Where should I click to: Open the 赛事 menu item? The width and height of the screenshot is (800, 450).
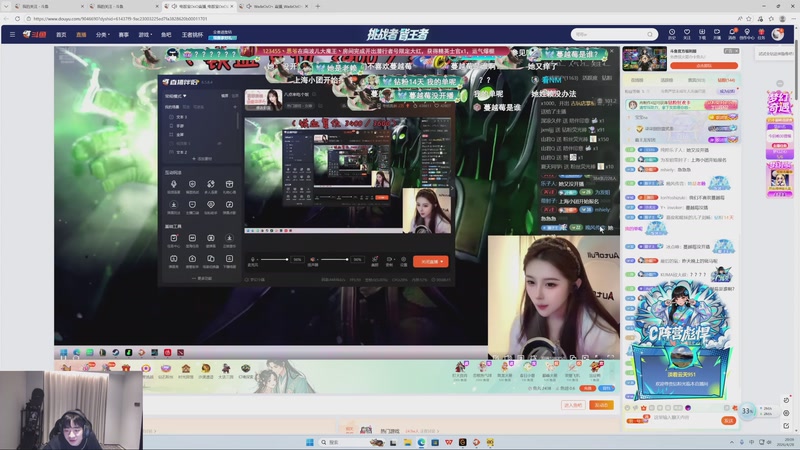click(x=123, y=35)
